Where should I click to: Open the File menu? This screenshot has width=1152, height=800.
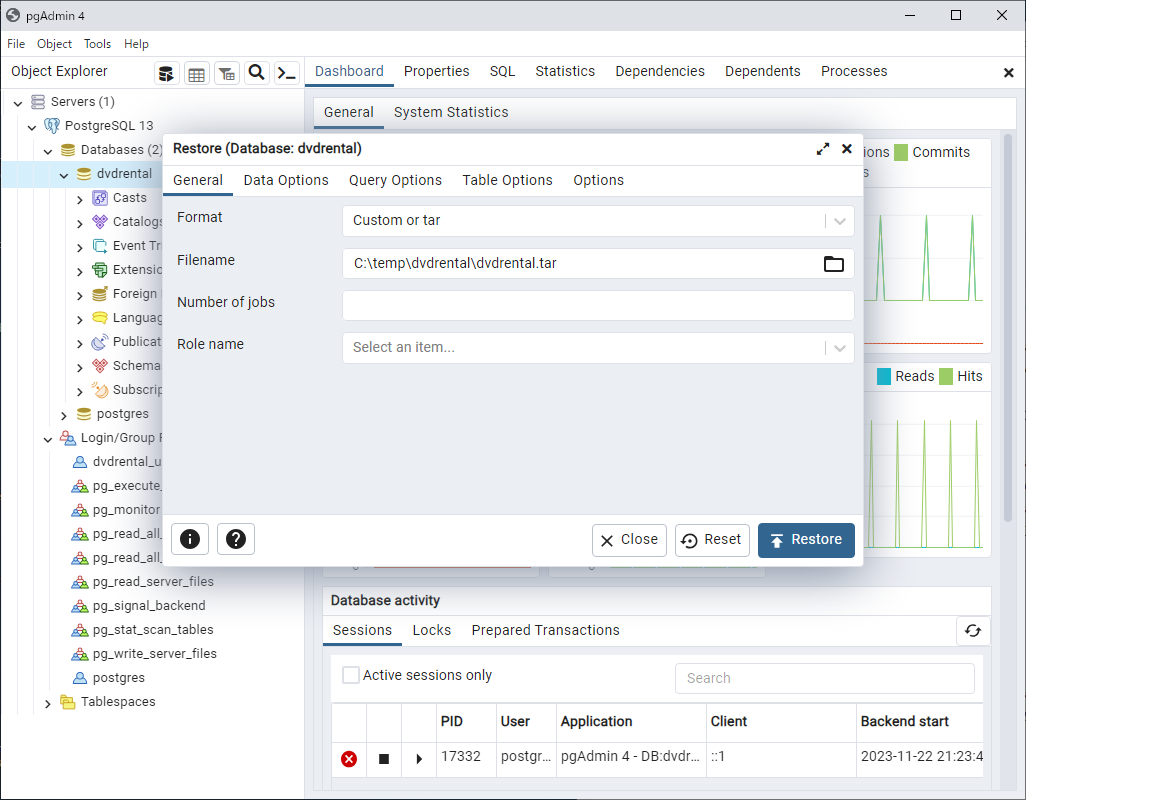click(16, 44)
